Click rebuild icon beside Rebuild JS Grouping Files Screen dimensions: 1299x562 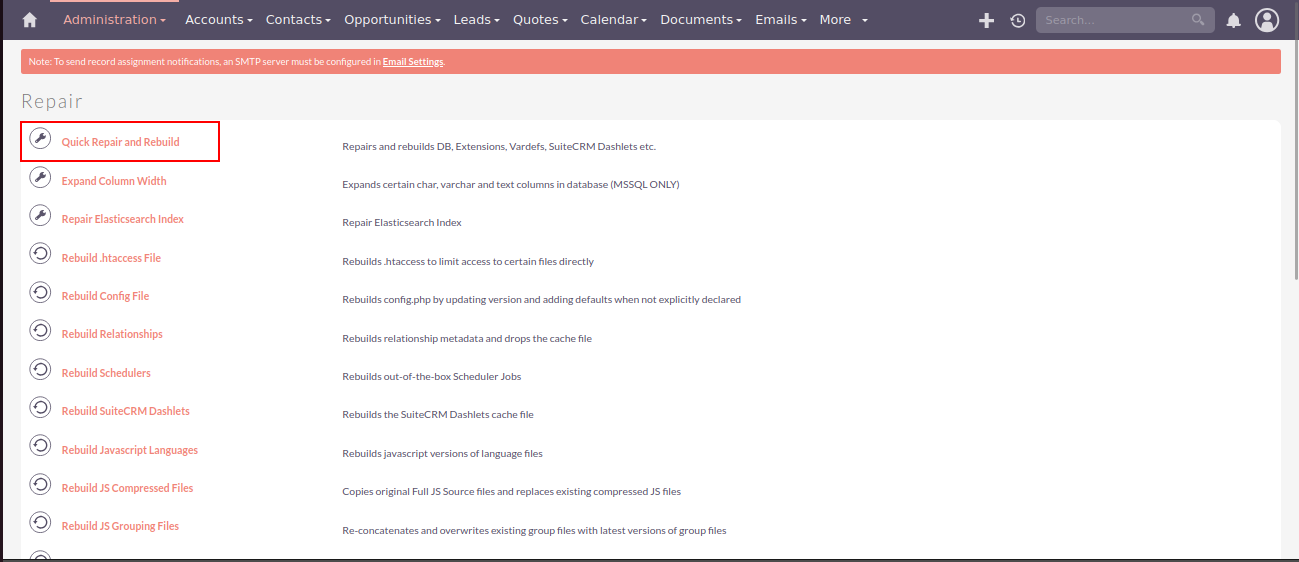pyautogui.click(x=40, y=522)
